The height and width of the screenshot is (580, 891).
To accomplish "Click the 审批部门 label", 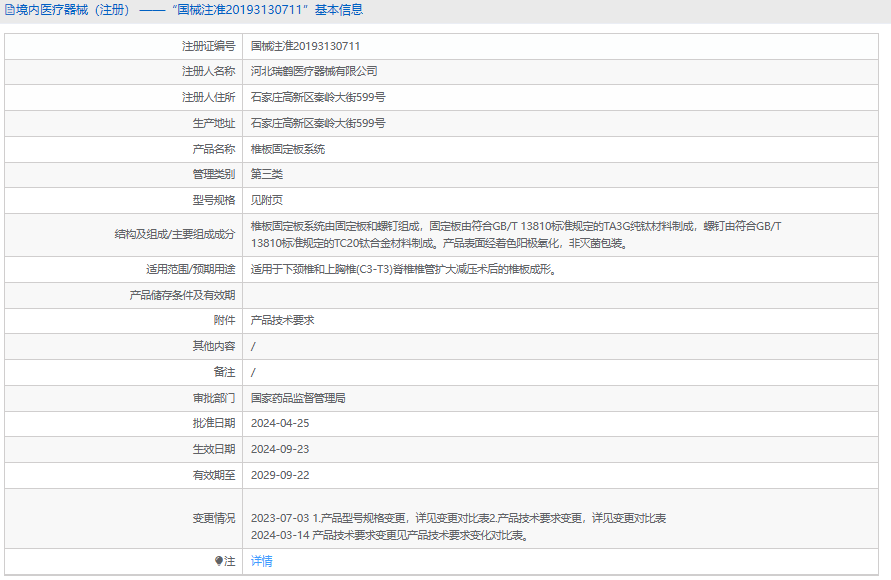I will 214,398.
